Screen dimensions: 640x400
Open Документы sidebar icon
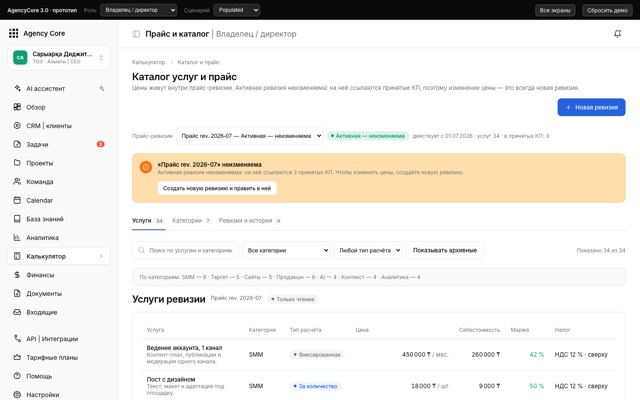click(x=17, y=293)
